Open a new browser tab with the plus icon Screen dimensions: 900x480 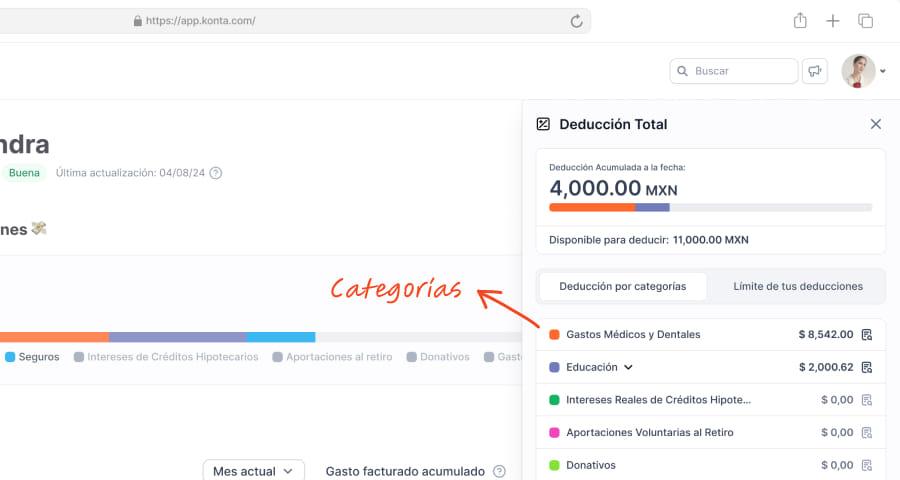pos(832,21)
